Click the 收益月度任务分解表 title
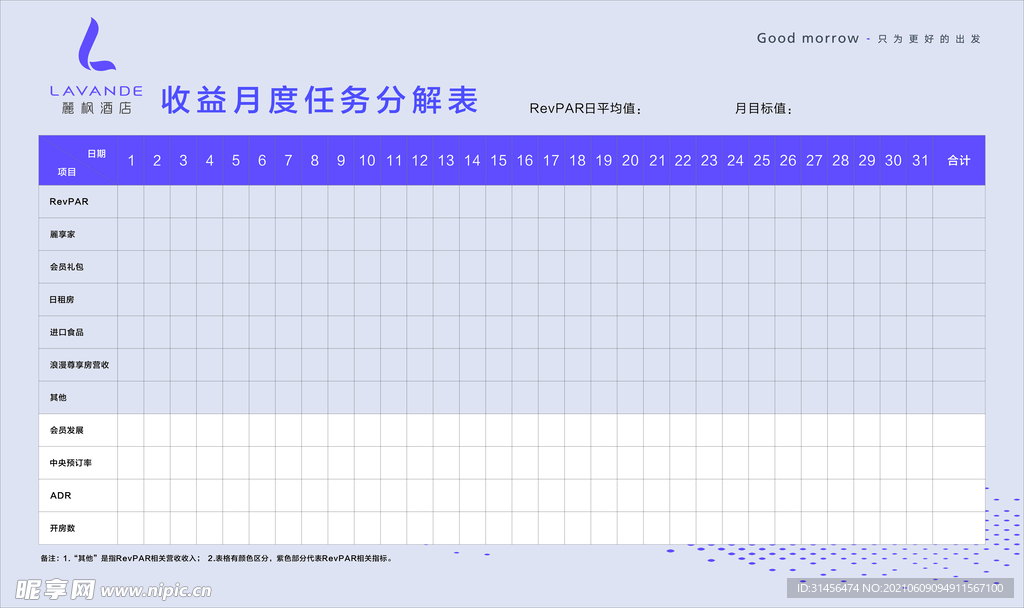The image size is (1024, 608). click(x=320, y=100)
